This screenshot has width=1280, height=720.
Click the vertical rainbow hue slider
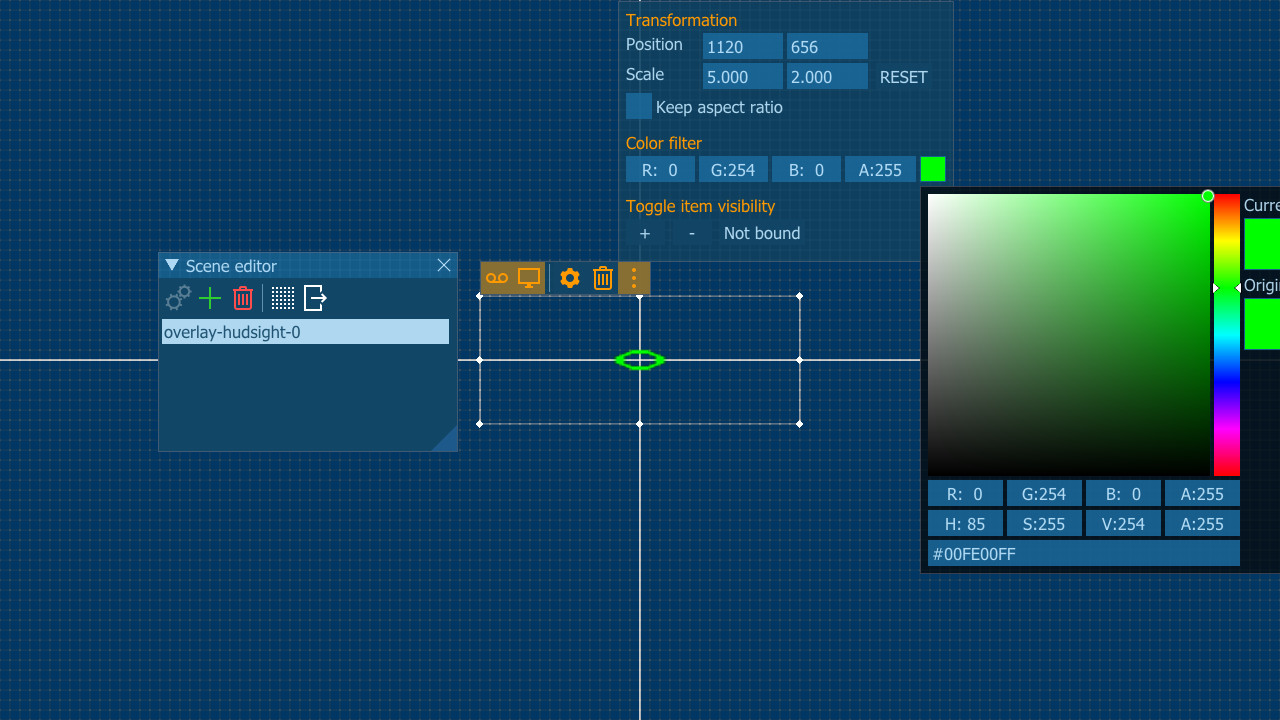coord(1226,335)
